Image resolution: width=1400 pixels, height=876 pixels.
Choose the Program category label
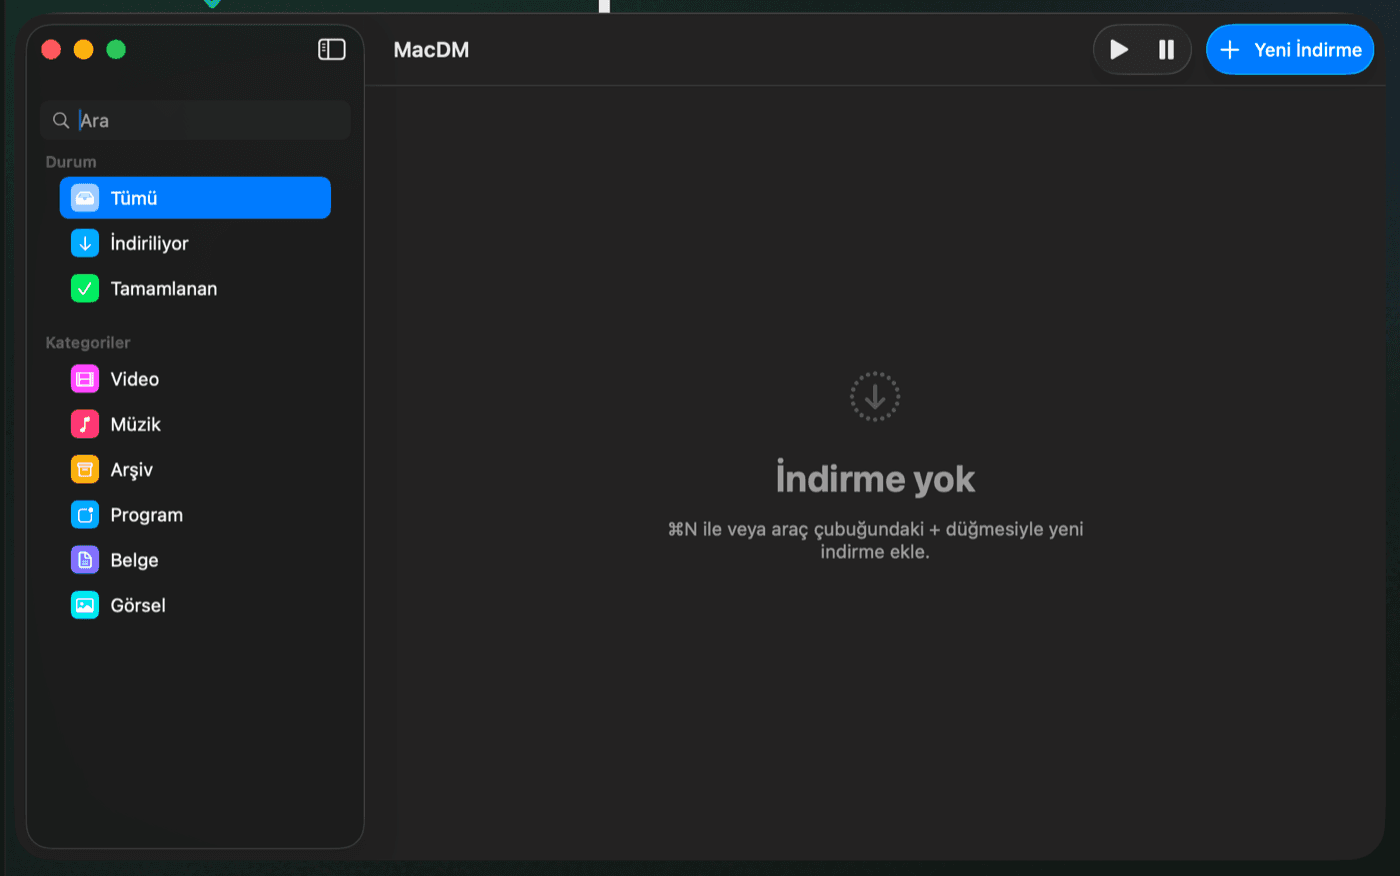(147, 515)
